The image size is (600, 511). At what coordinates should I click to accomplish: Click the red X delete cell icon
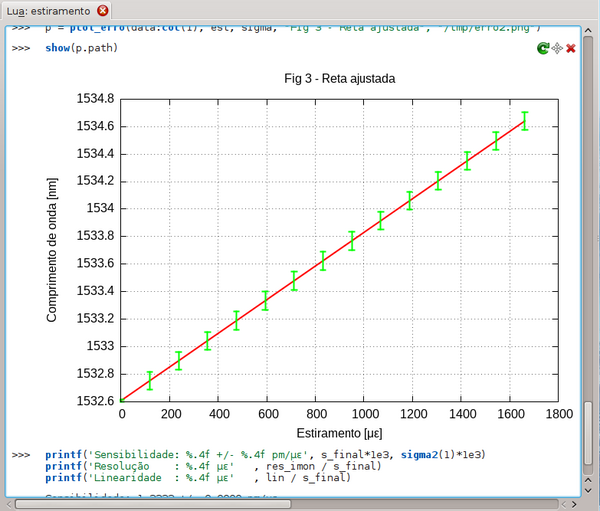tap(571, 48)
